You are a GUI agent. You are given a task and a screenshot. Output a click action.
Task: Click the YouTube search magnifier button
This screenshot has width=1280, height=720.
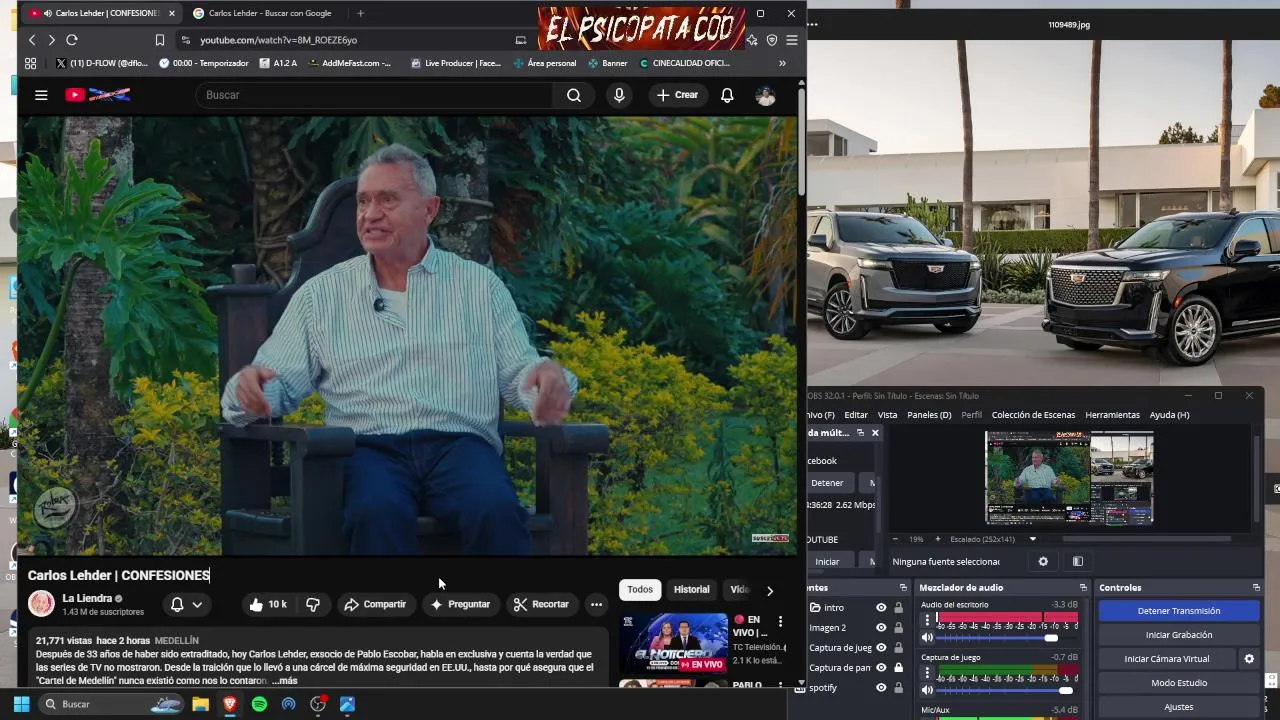point(574,95)
